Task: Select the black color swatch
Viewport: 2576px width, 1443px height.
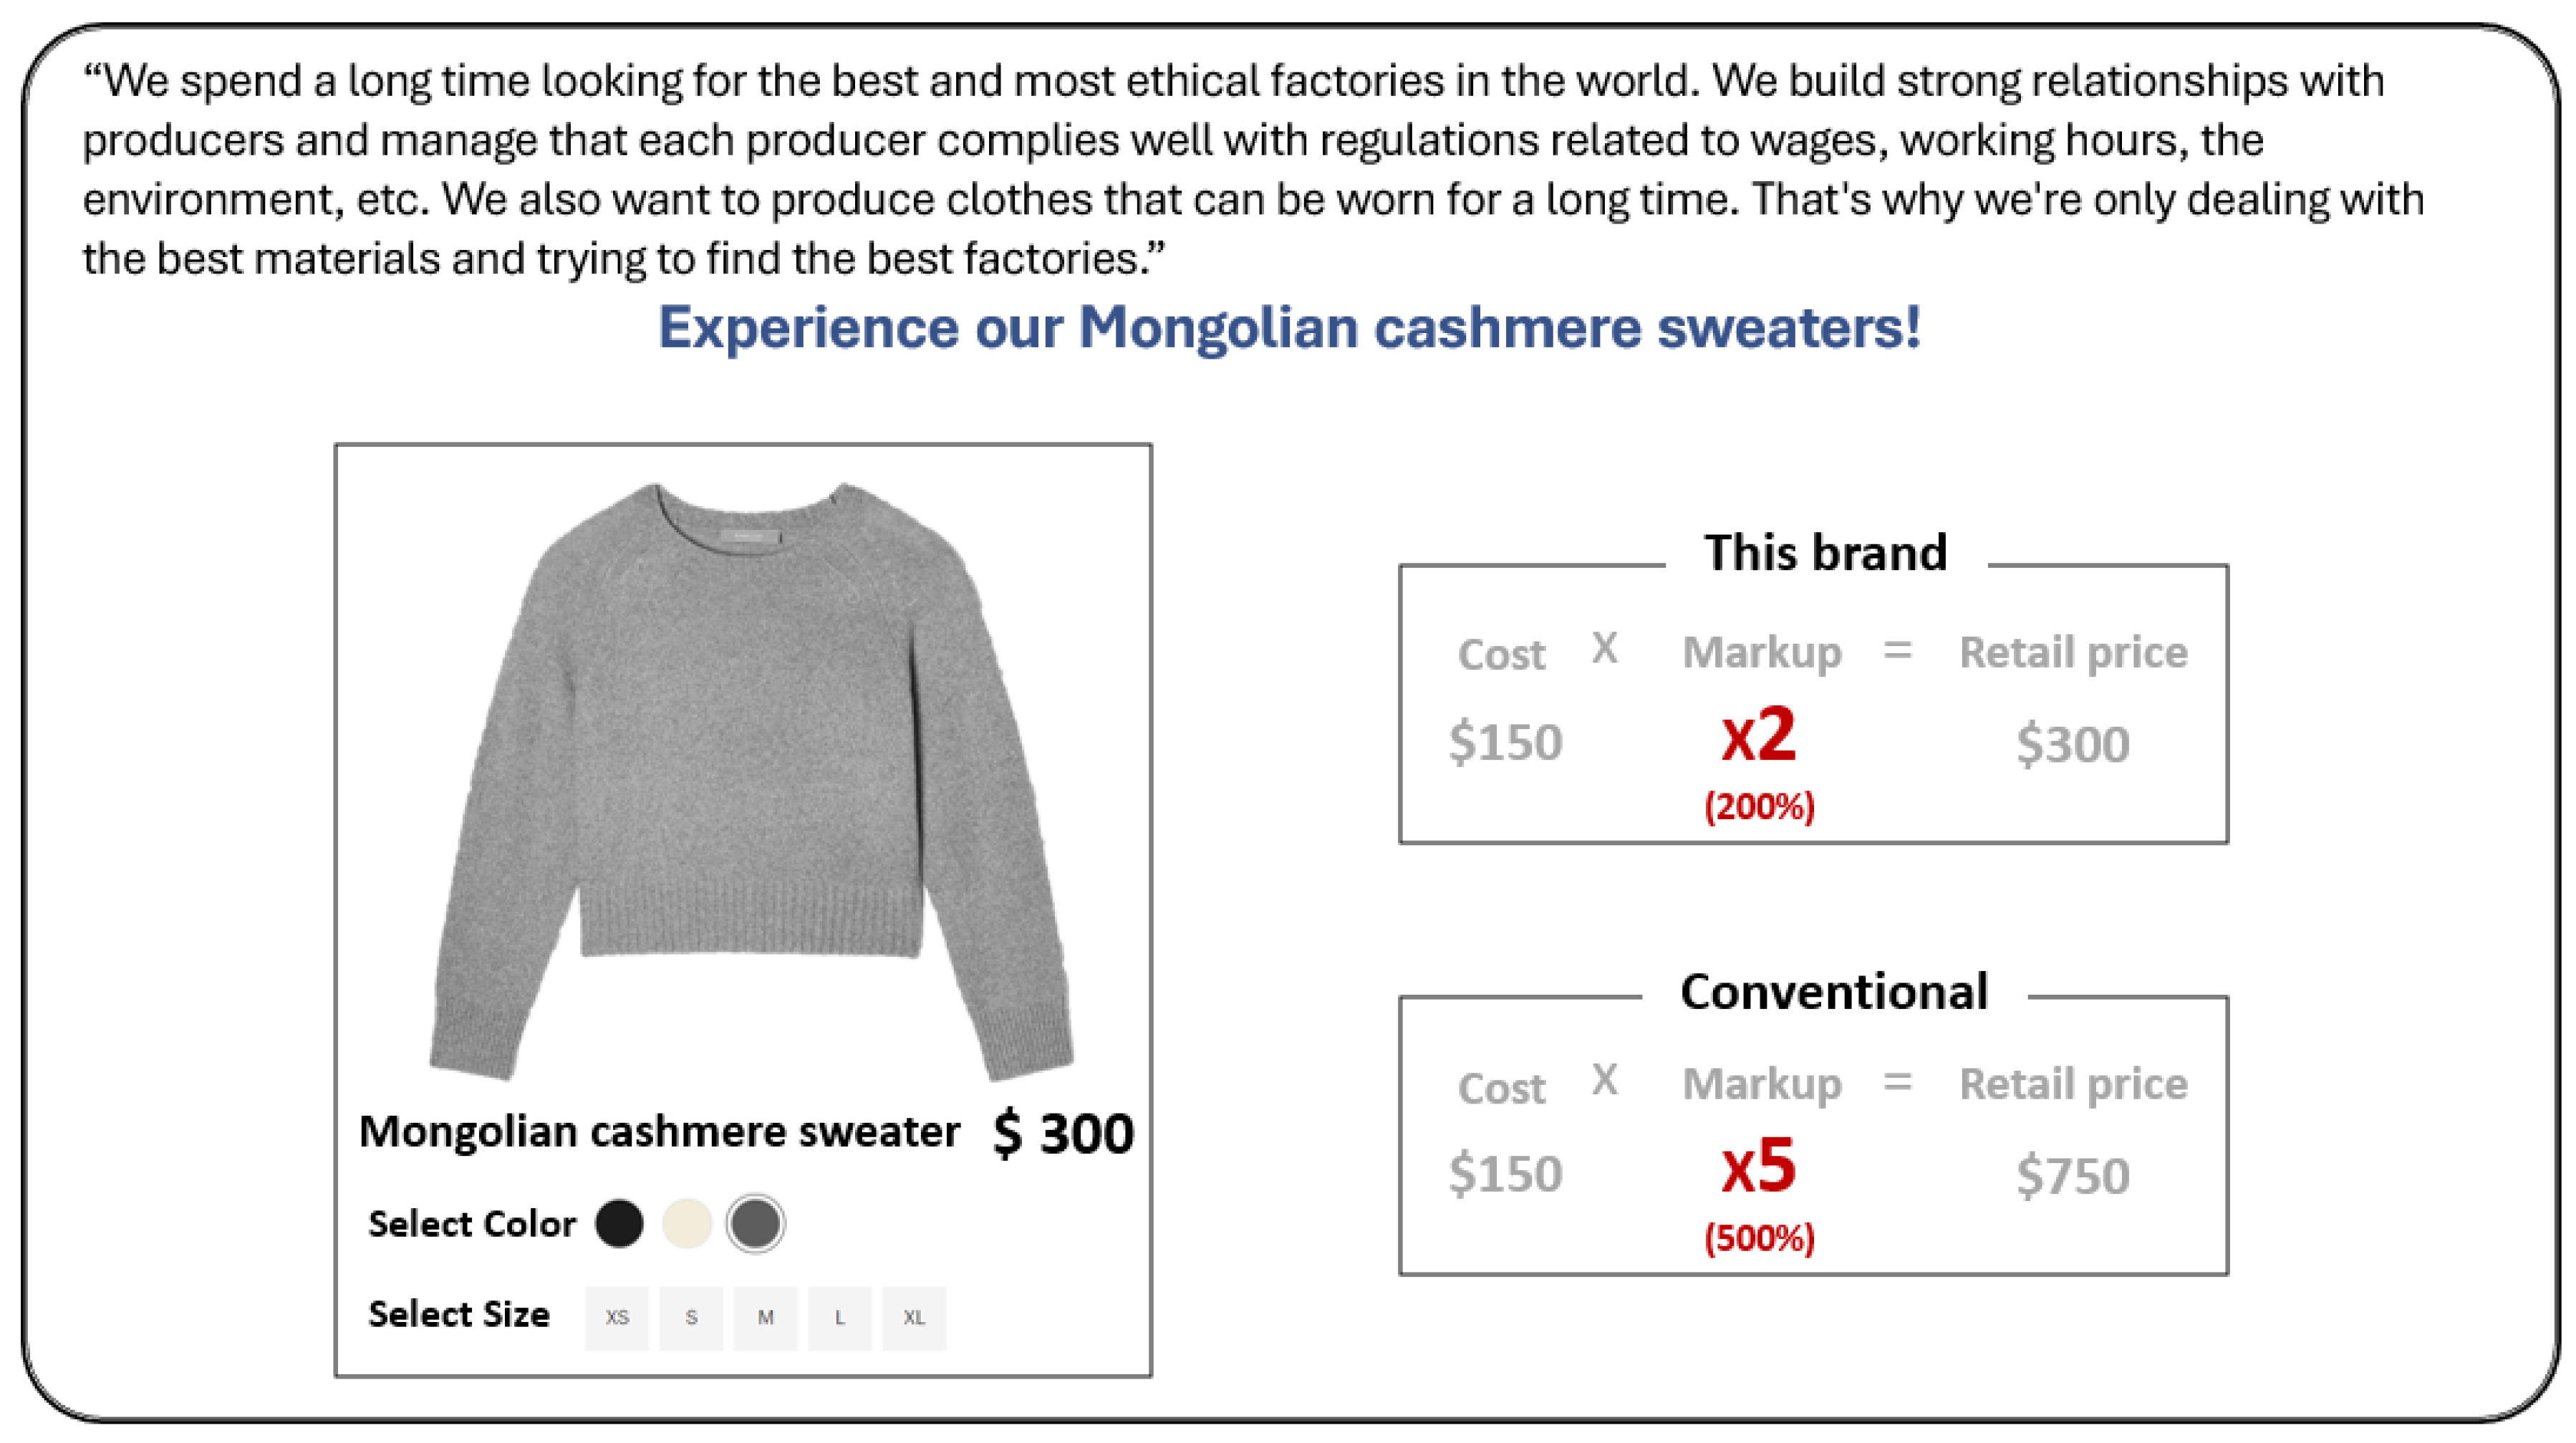Action: click(619, 1223)
